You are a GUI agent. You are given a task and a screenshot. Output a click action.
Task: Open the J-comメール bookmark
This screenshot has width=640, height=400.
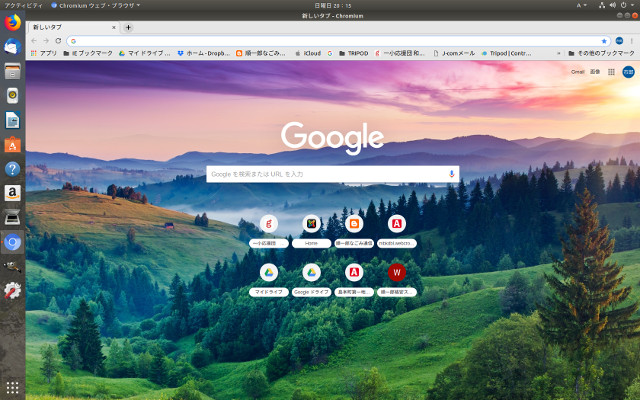coord(454,53)
